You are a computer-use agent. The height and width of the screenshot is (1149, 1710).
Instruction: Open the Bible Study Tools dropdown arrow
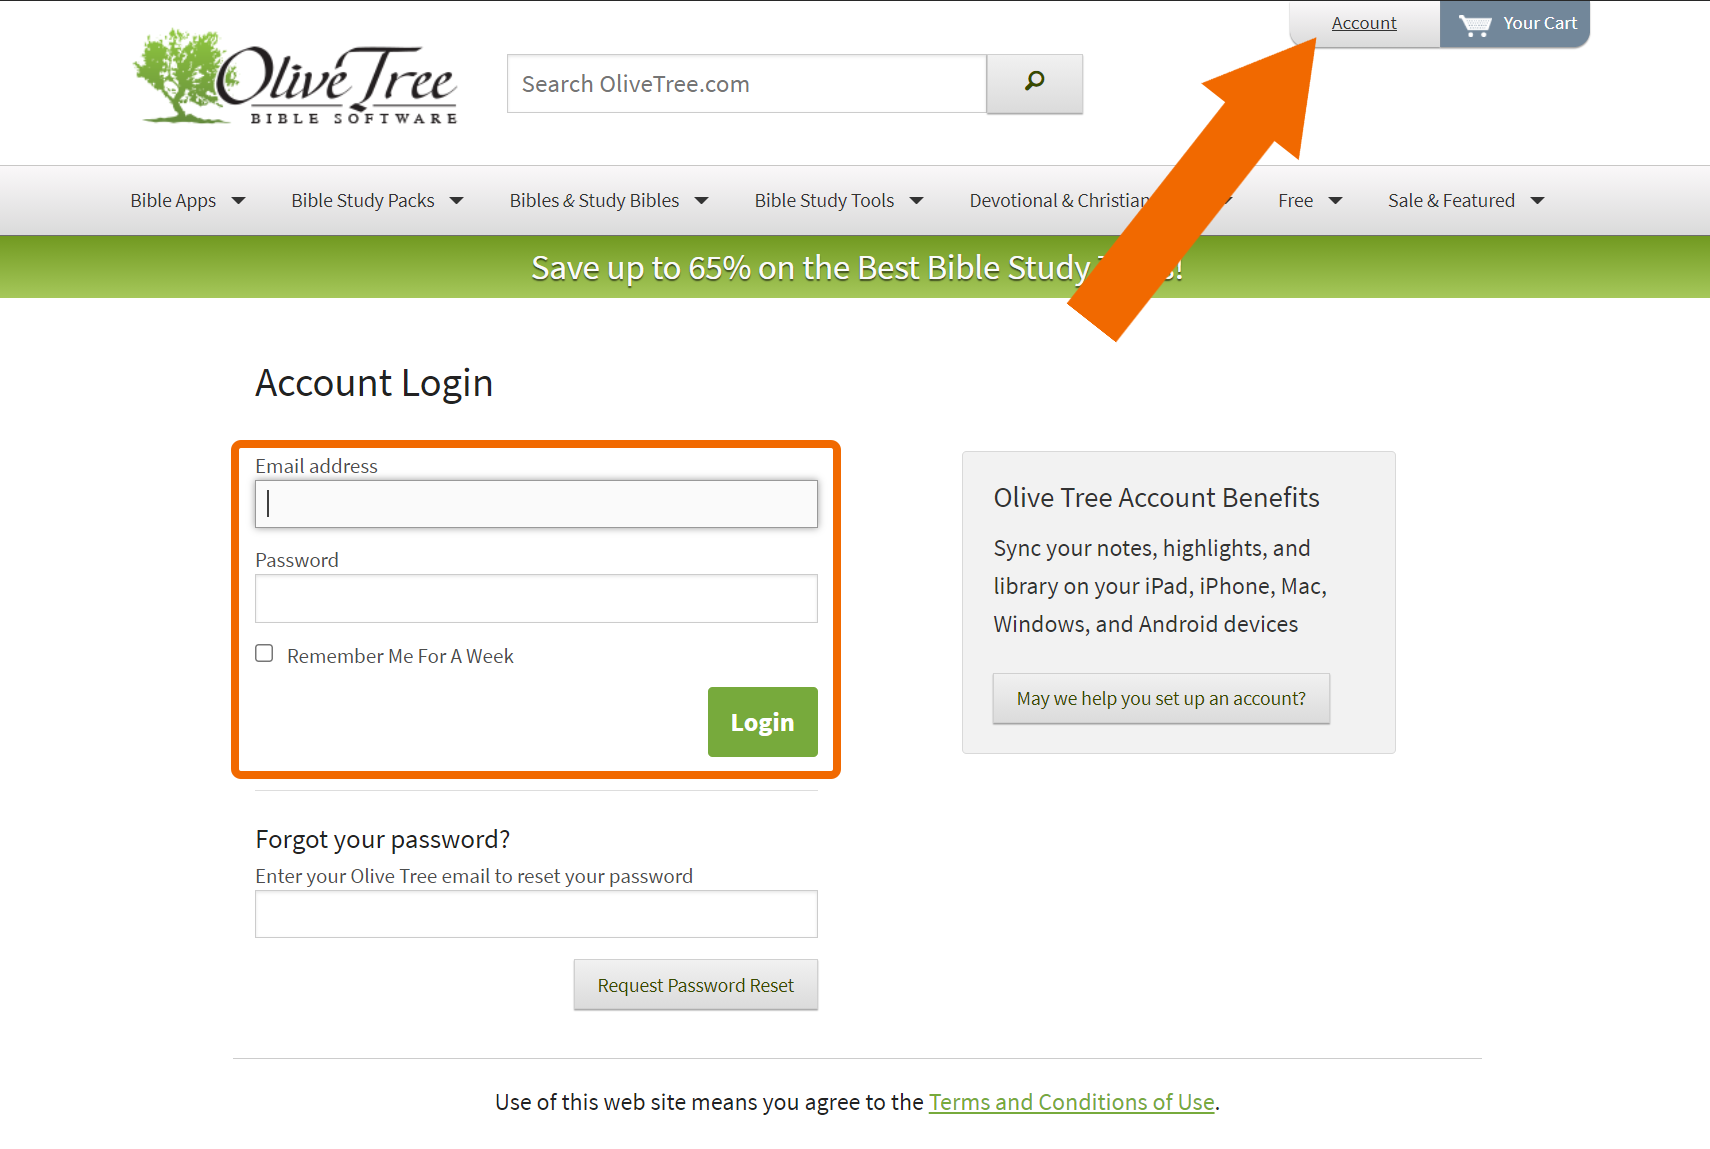click(x=917, y=201)
